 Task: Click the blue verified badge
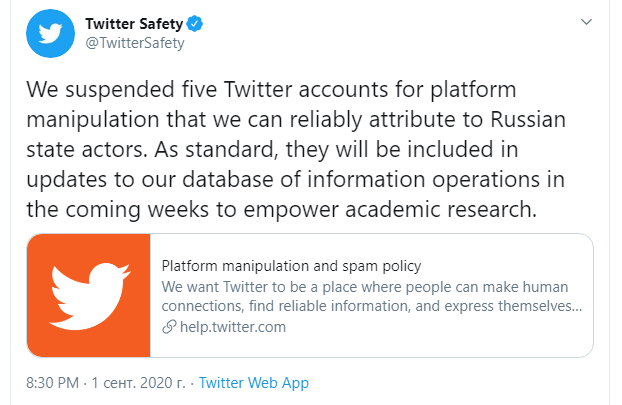(x=190, y=23)
